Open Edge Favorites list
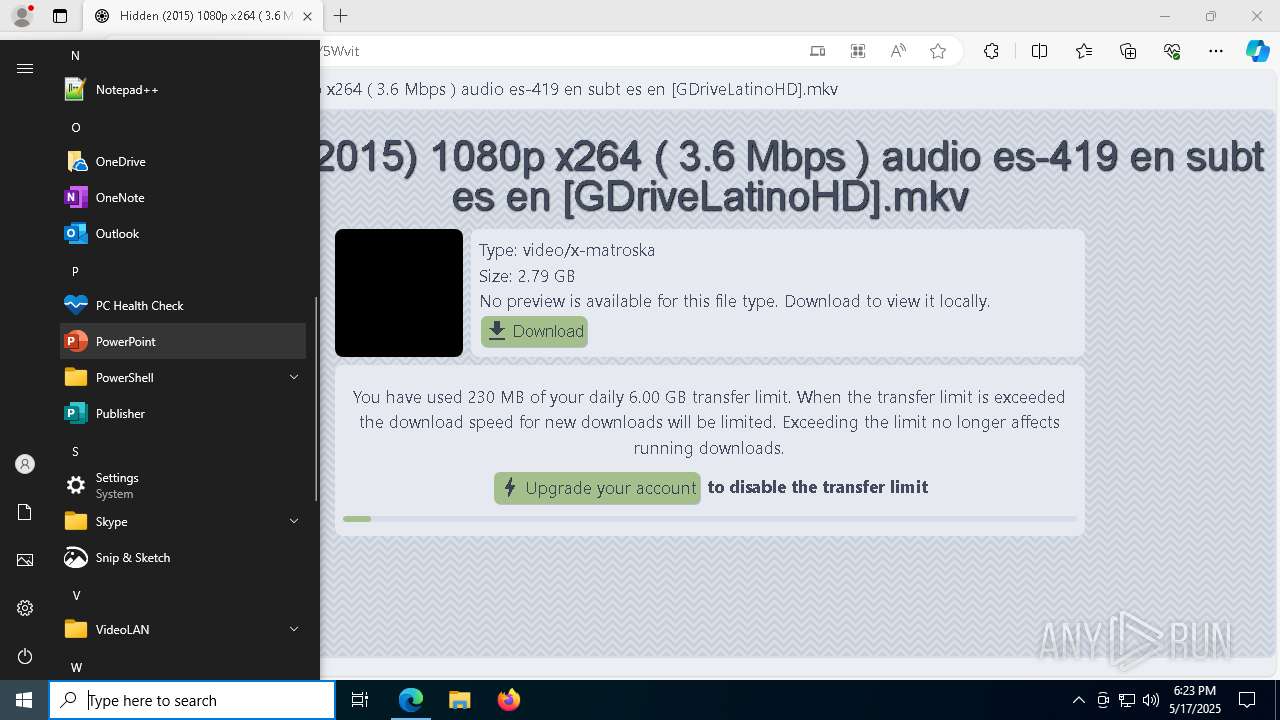1280x720 pixels. 1084,51
